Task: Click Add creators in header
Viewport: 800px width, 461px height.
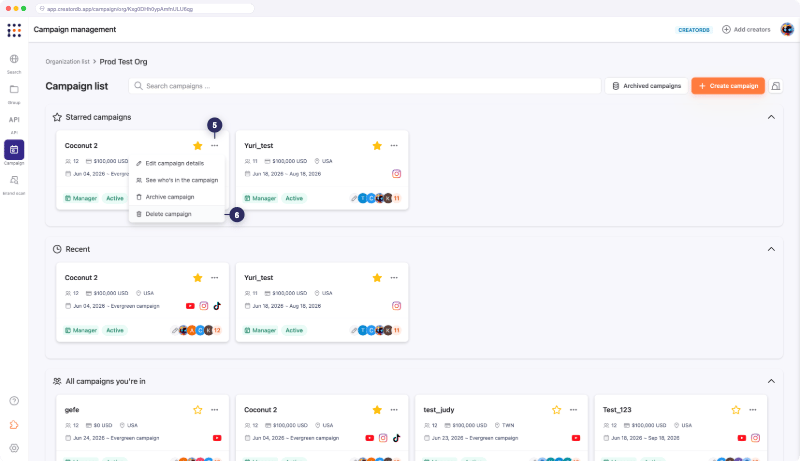Action: [x=746, y=30]
